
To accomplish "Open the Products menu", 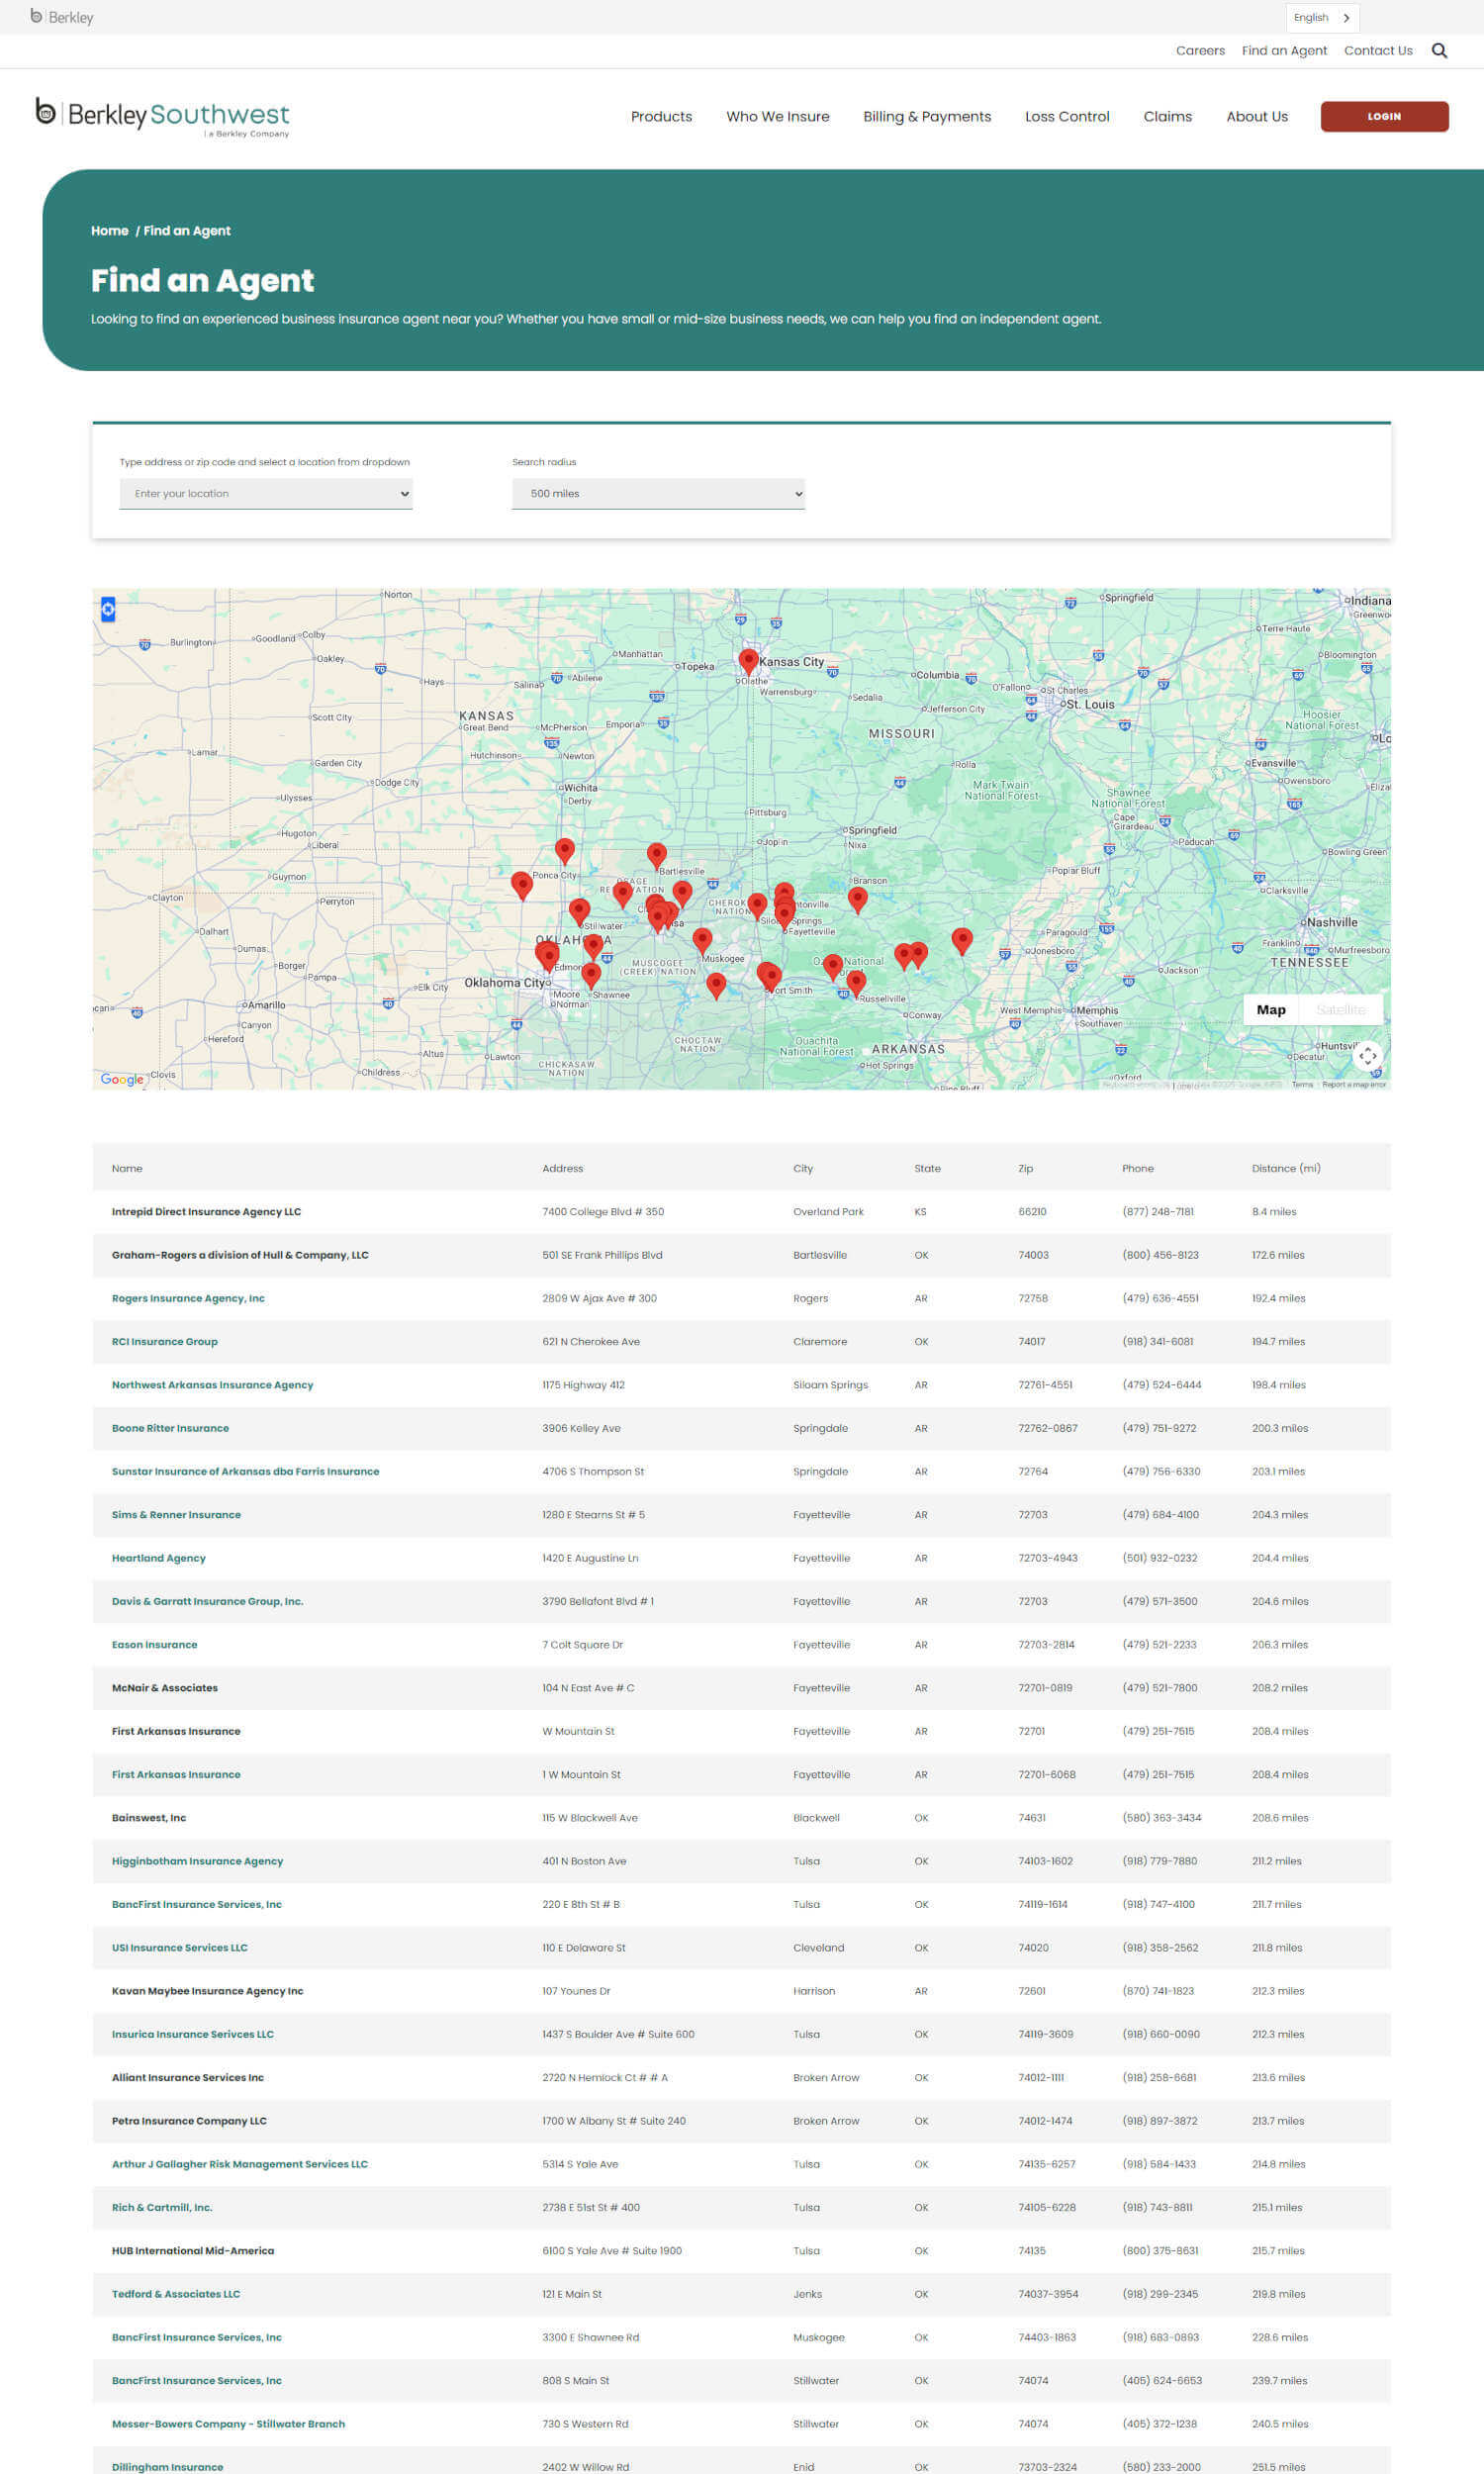I will tap(661, 116).
